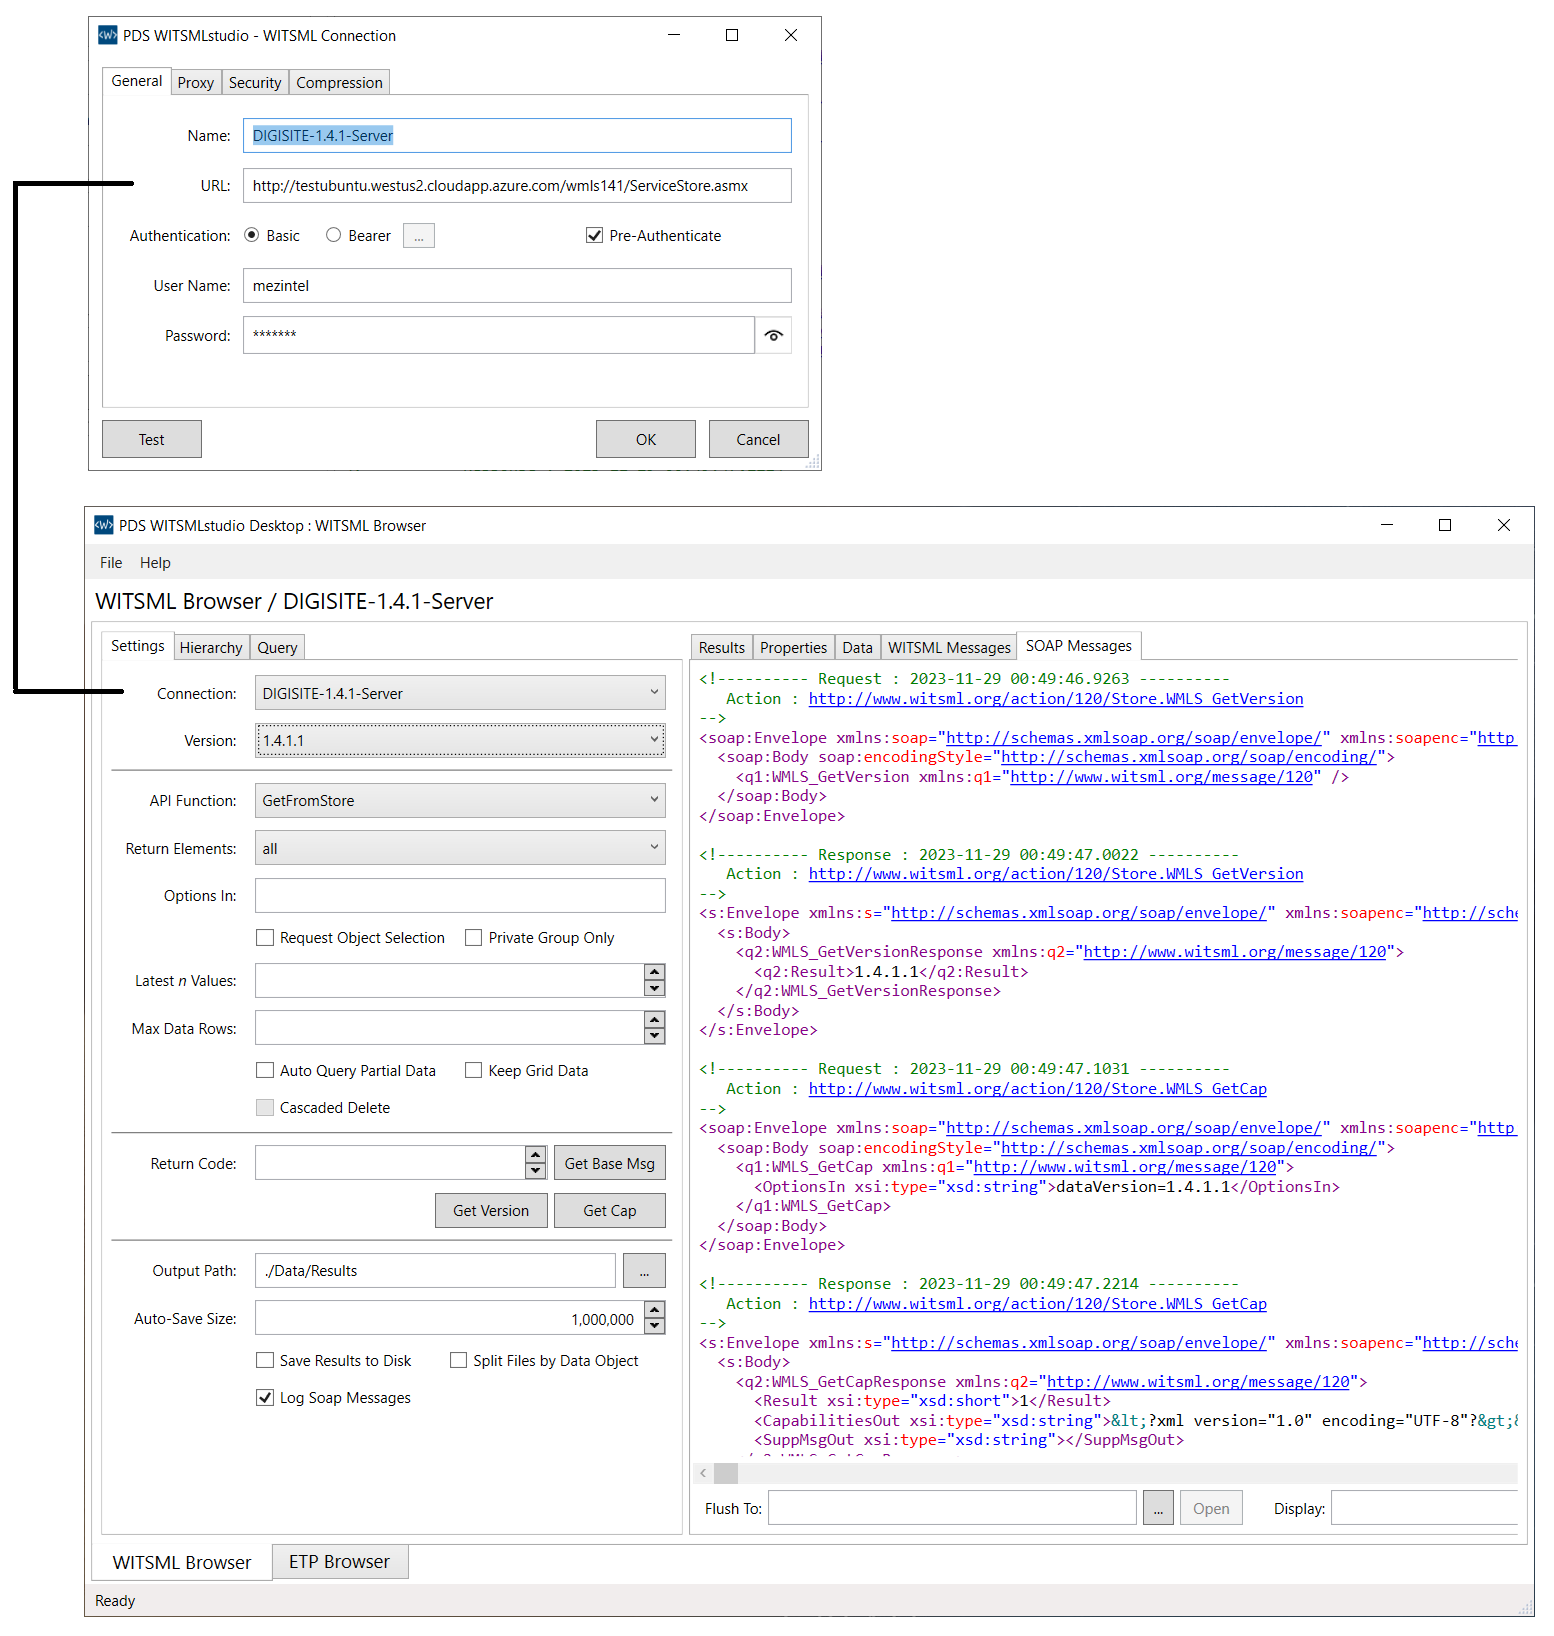Screen dimensions: 1554x1636
Task: Increase the Return Code value
Action: 536,1155
